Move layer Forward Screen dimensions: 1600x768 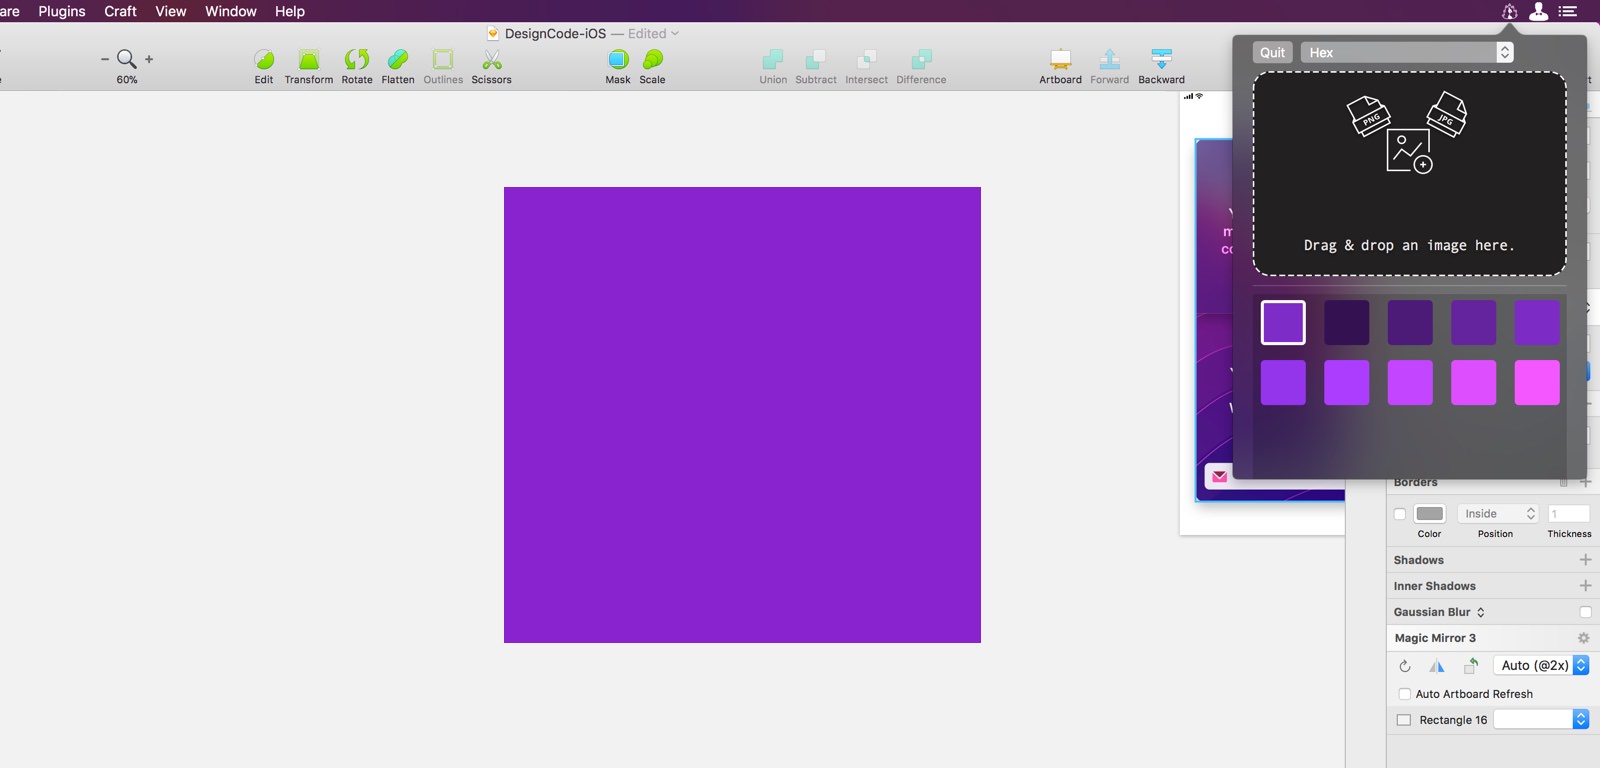tap(1110, 60)
